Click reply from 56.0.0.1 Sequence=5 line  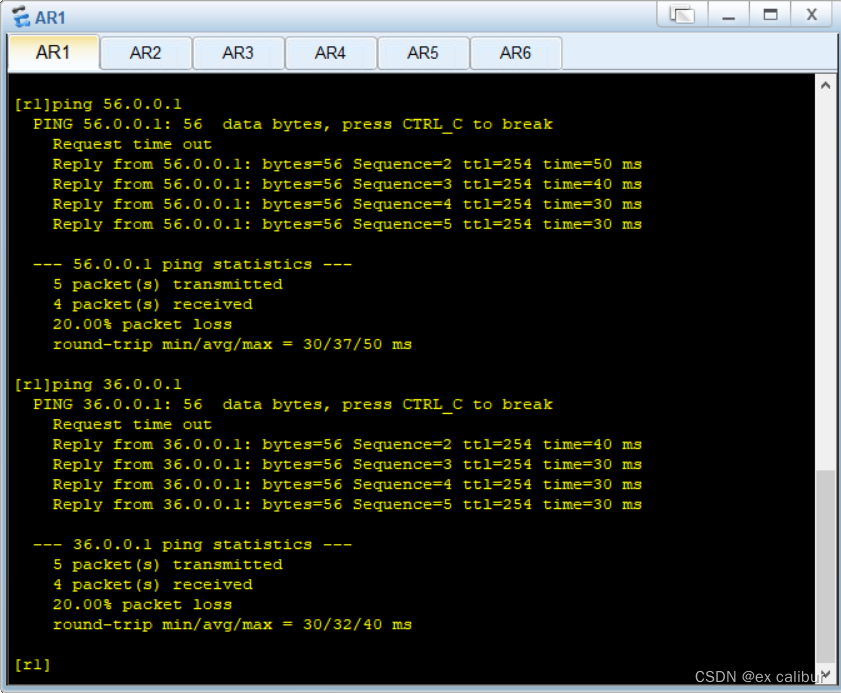click(x=347, y=224)
